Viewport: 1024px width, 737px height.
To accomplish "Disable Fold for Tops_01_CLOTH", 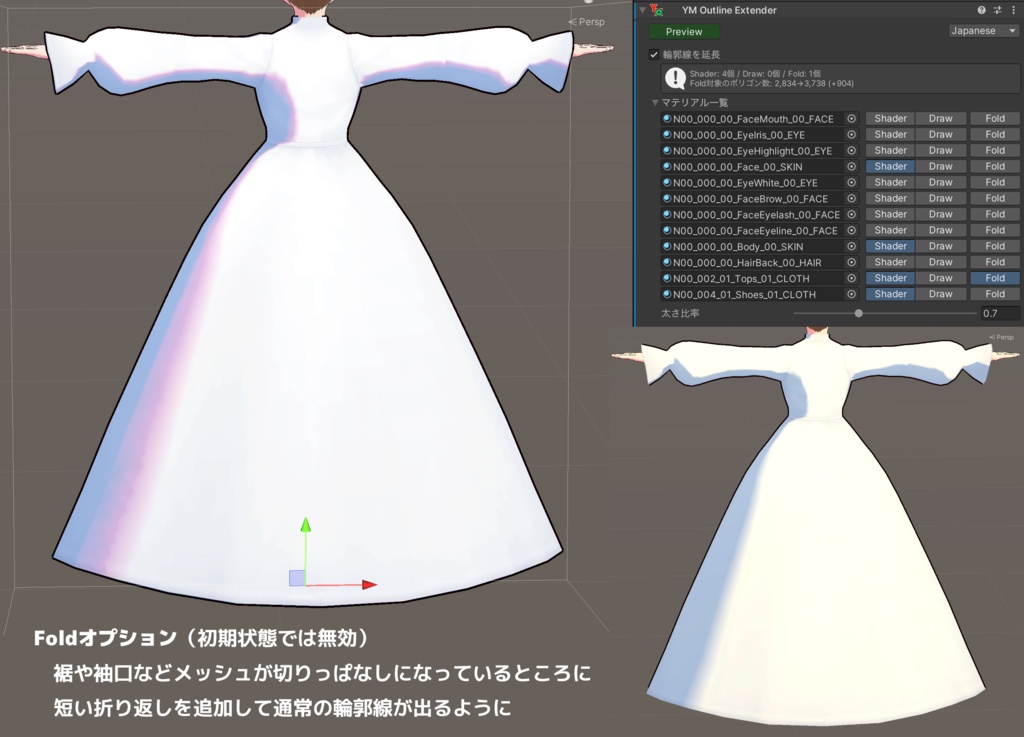I will pyautogui.click(x=995, y=278).
